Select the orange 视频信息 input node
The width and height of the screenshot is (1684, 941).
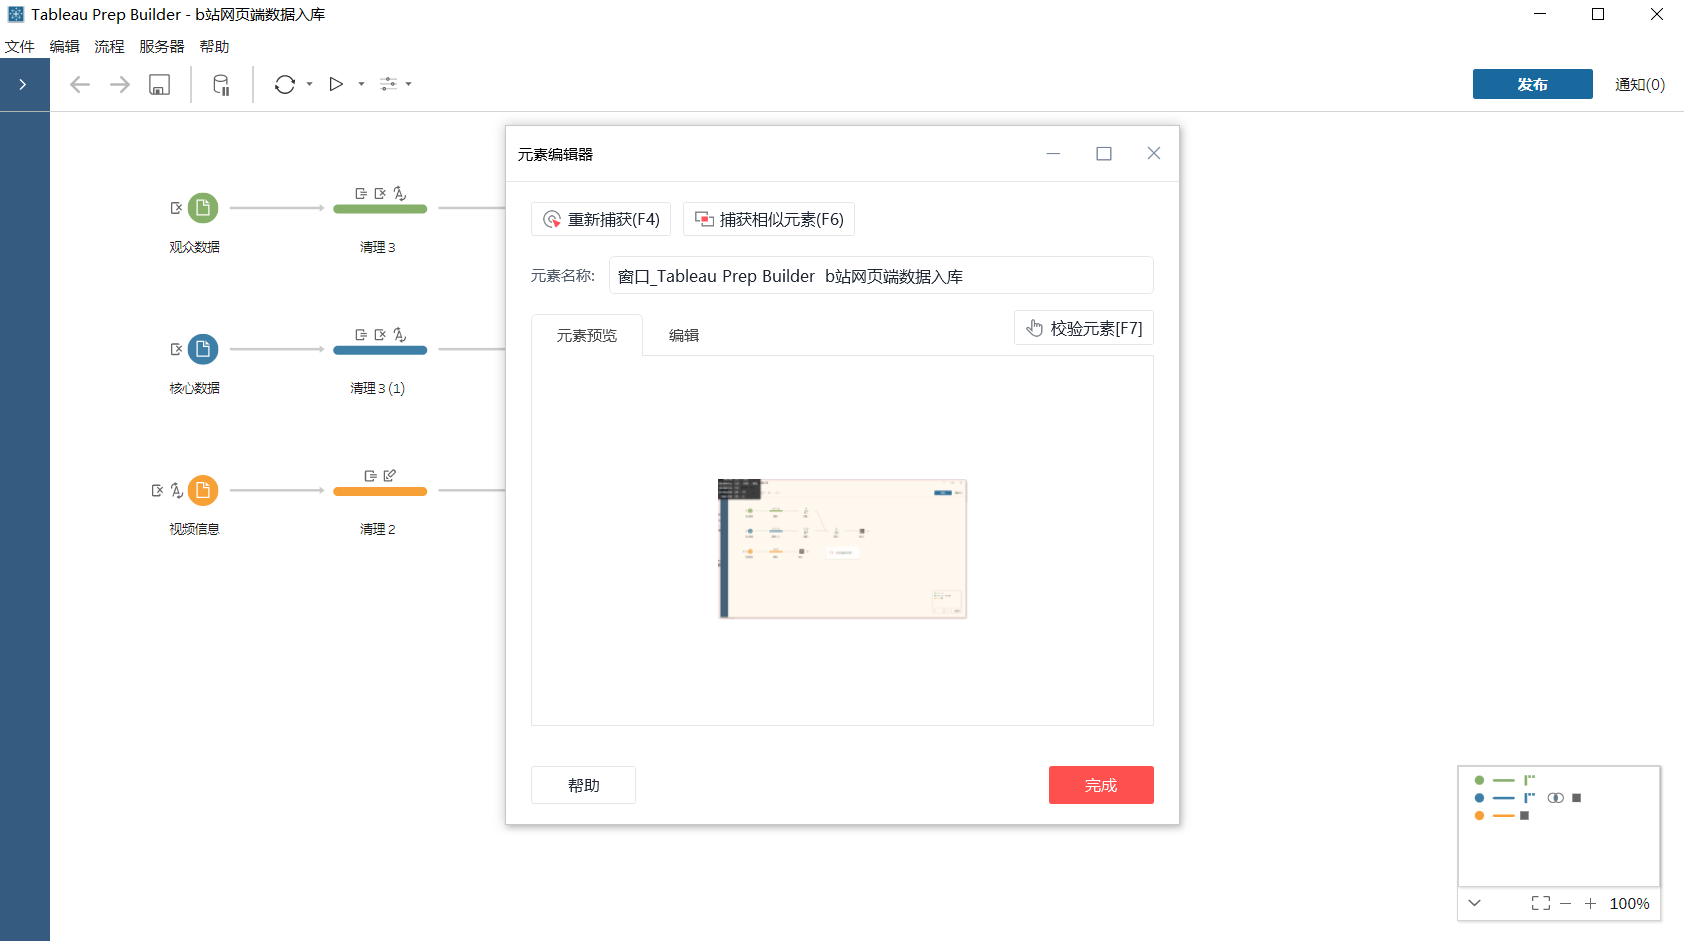pyautogui.click(x=203, y=490)
